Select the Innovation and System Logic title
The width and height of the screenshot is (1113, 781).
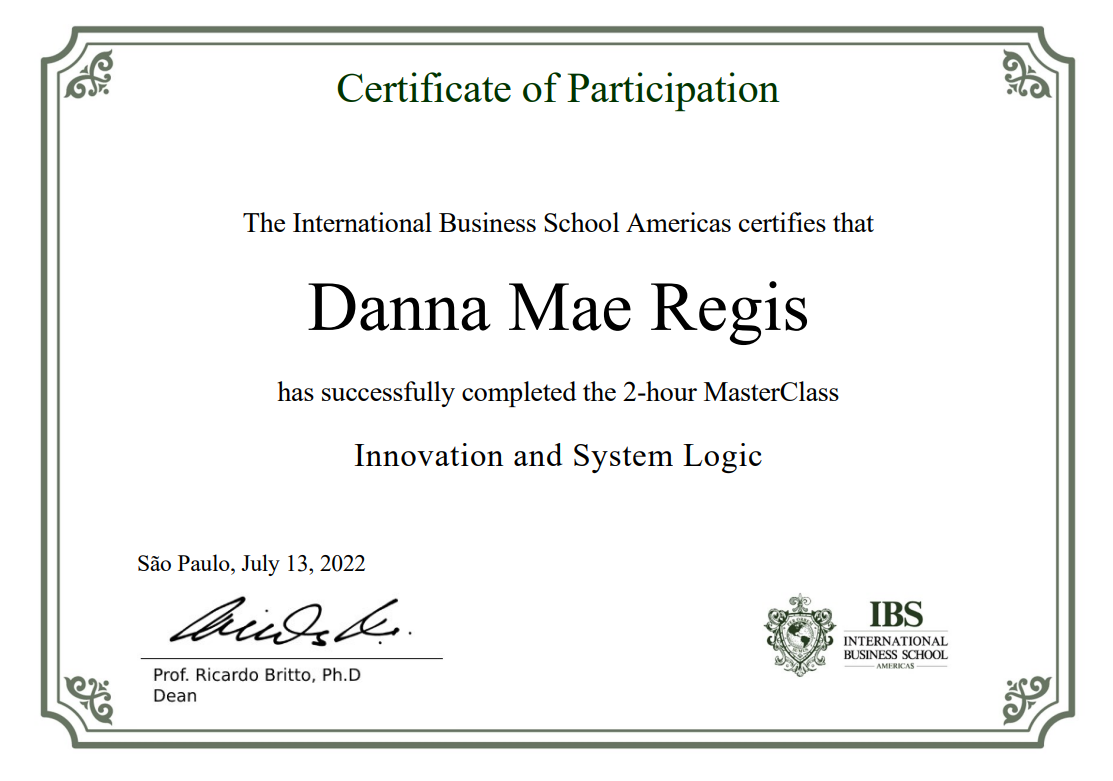click(557, 456)
